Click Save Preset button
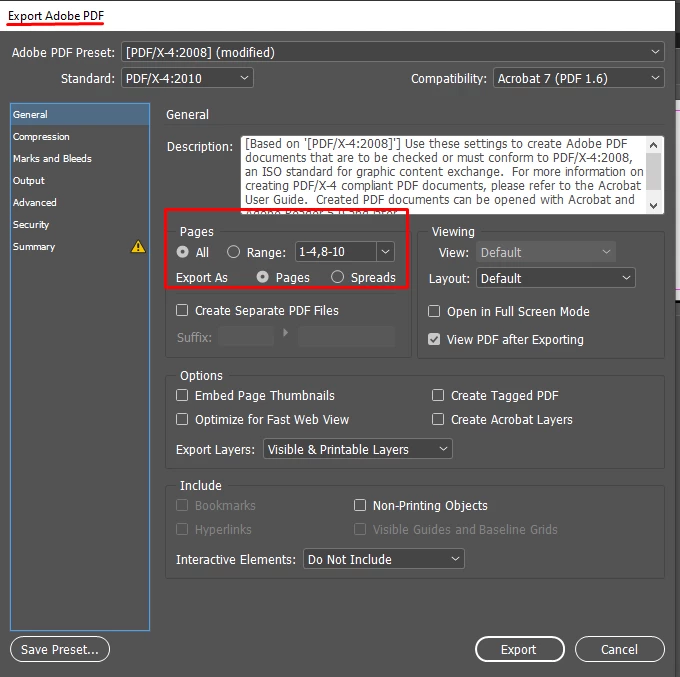This screenshot has height=677, width=680. tap(60, 649)
